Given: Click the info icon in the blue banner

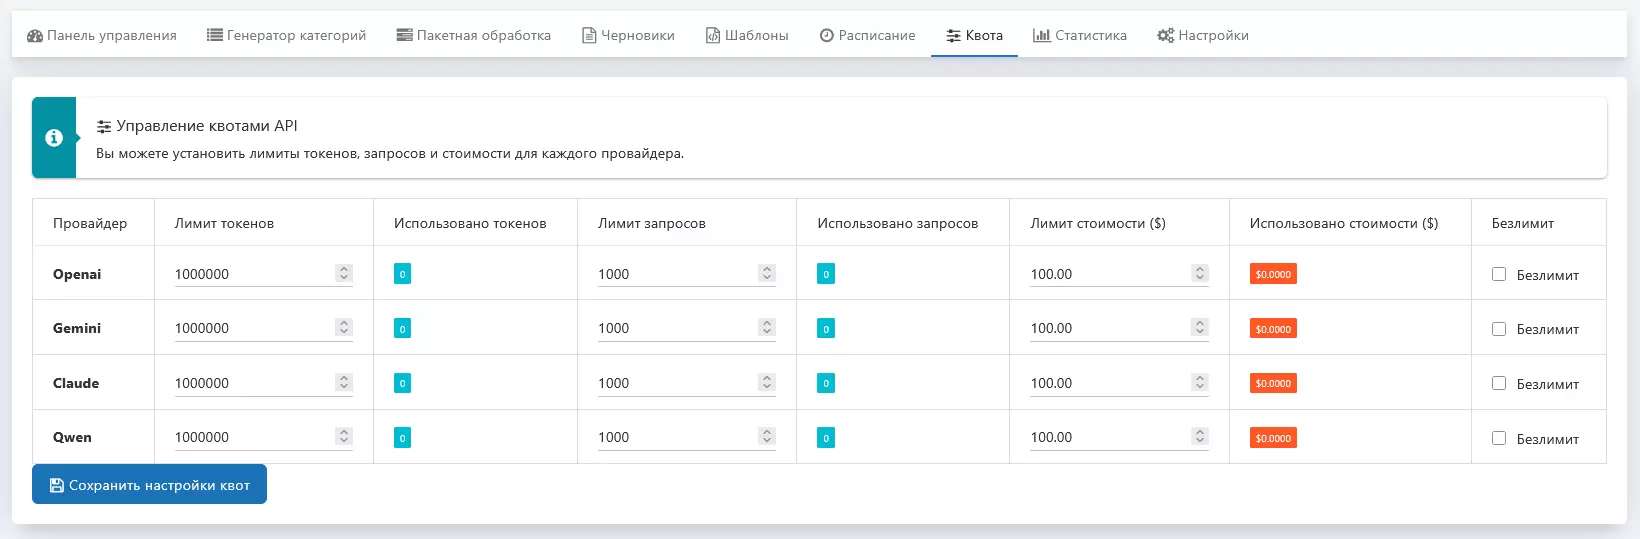Looking at the screenshot, I should point(54,138).
